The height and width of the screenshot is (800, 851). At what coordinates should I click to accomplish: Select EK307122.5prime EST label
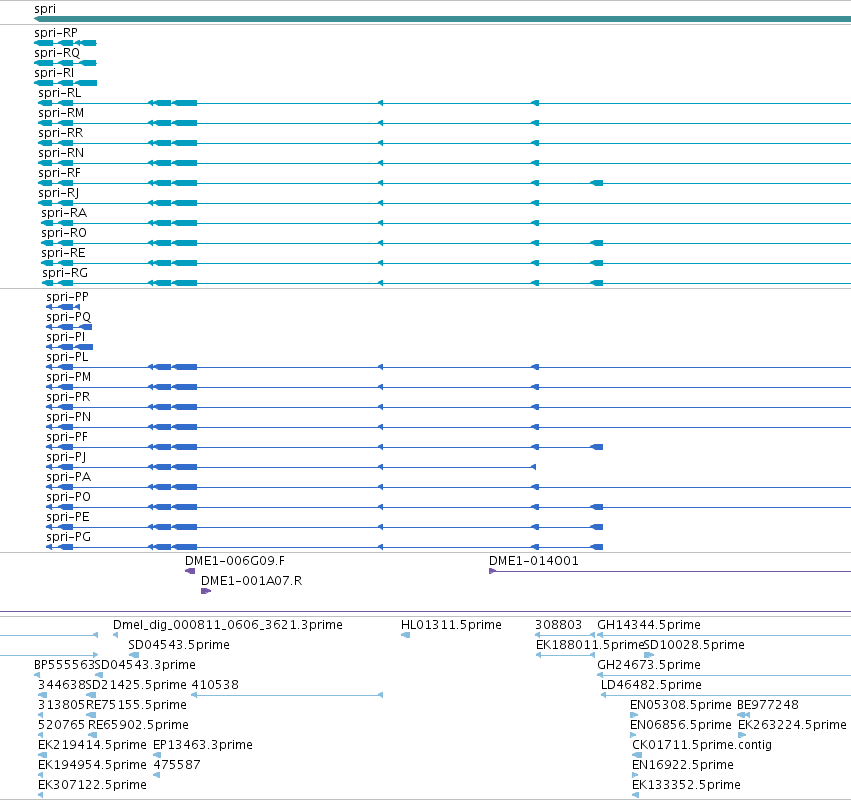(92, 785)
